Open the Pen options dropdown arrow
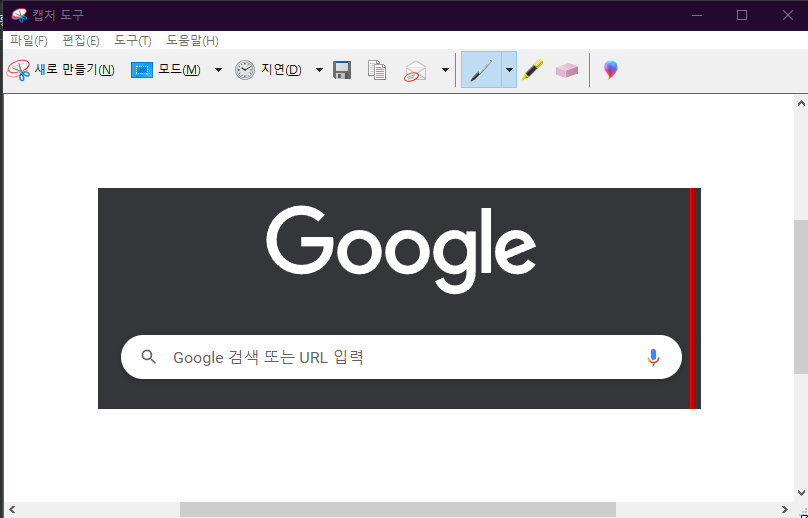This screenshot has width=808, height=518. pyautogui.click(x=509, y=70)
